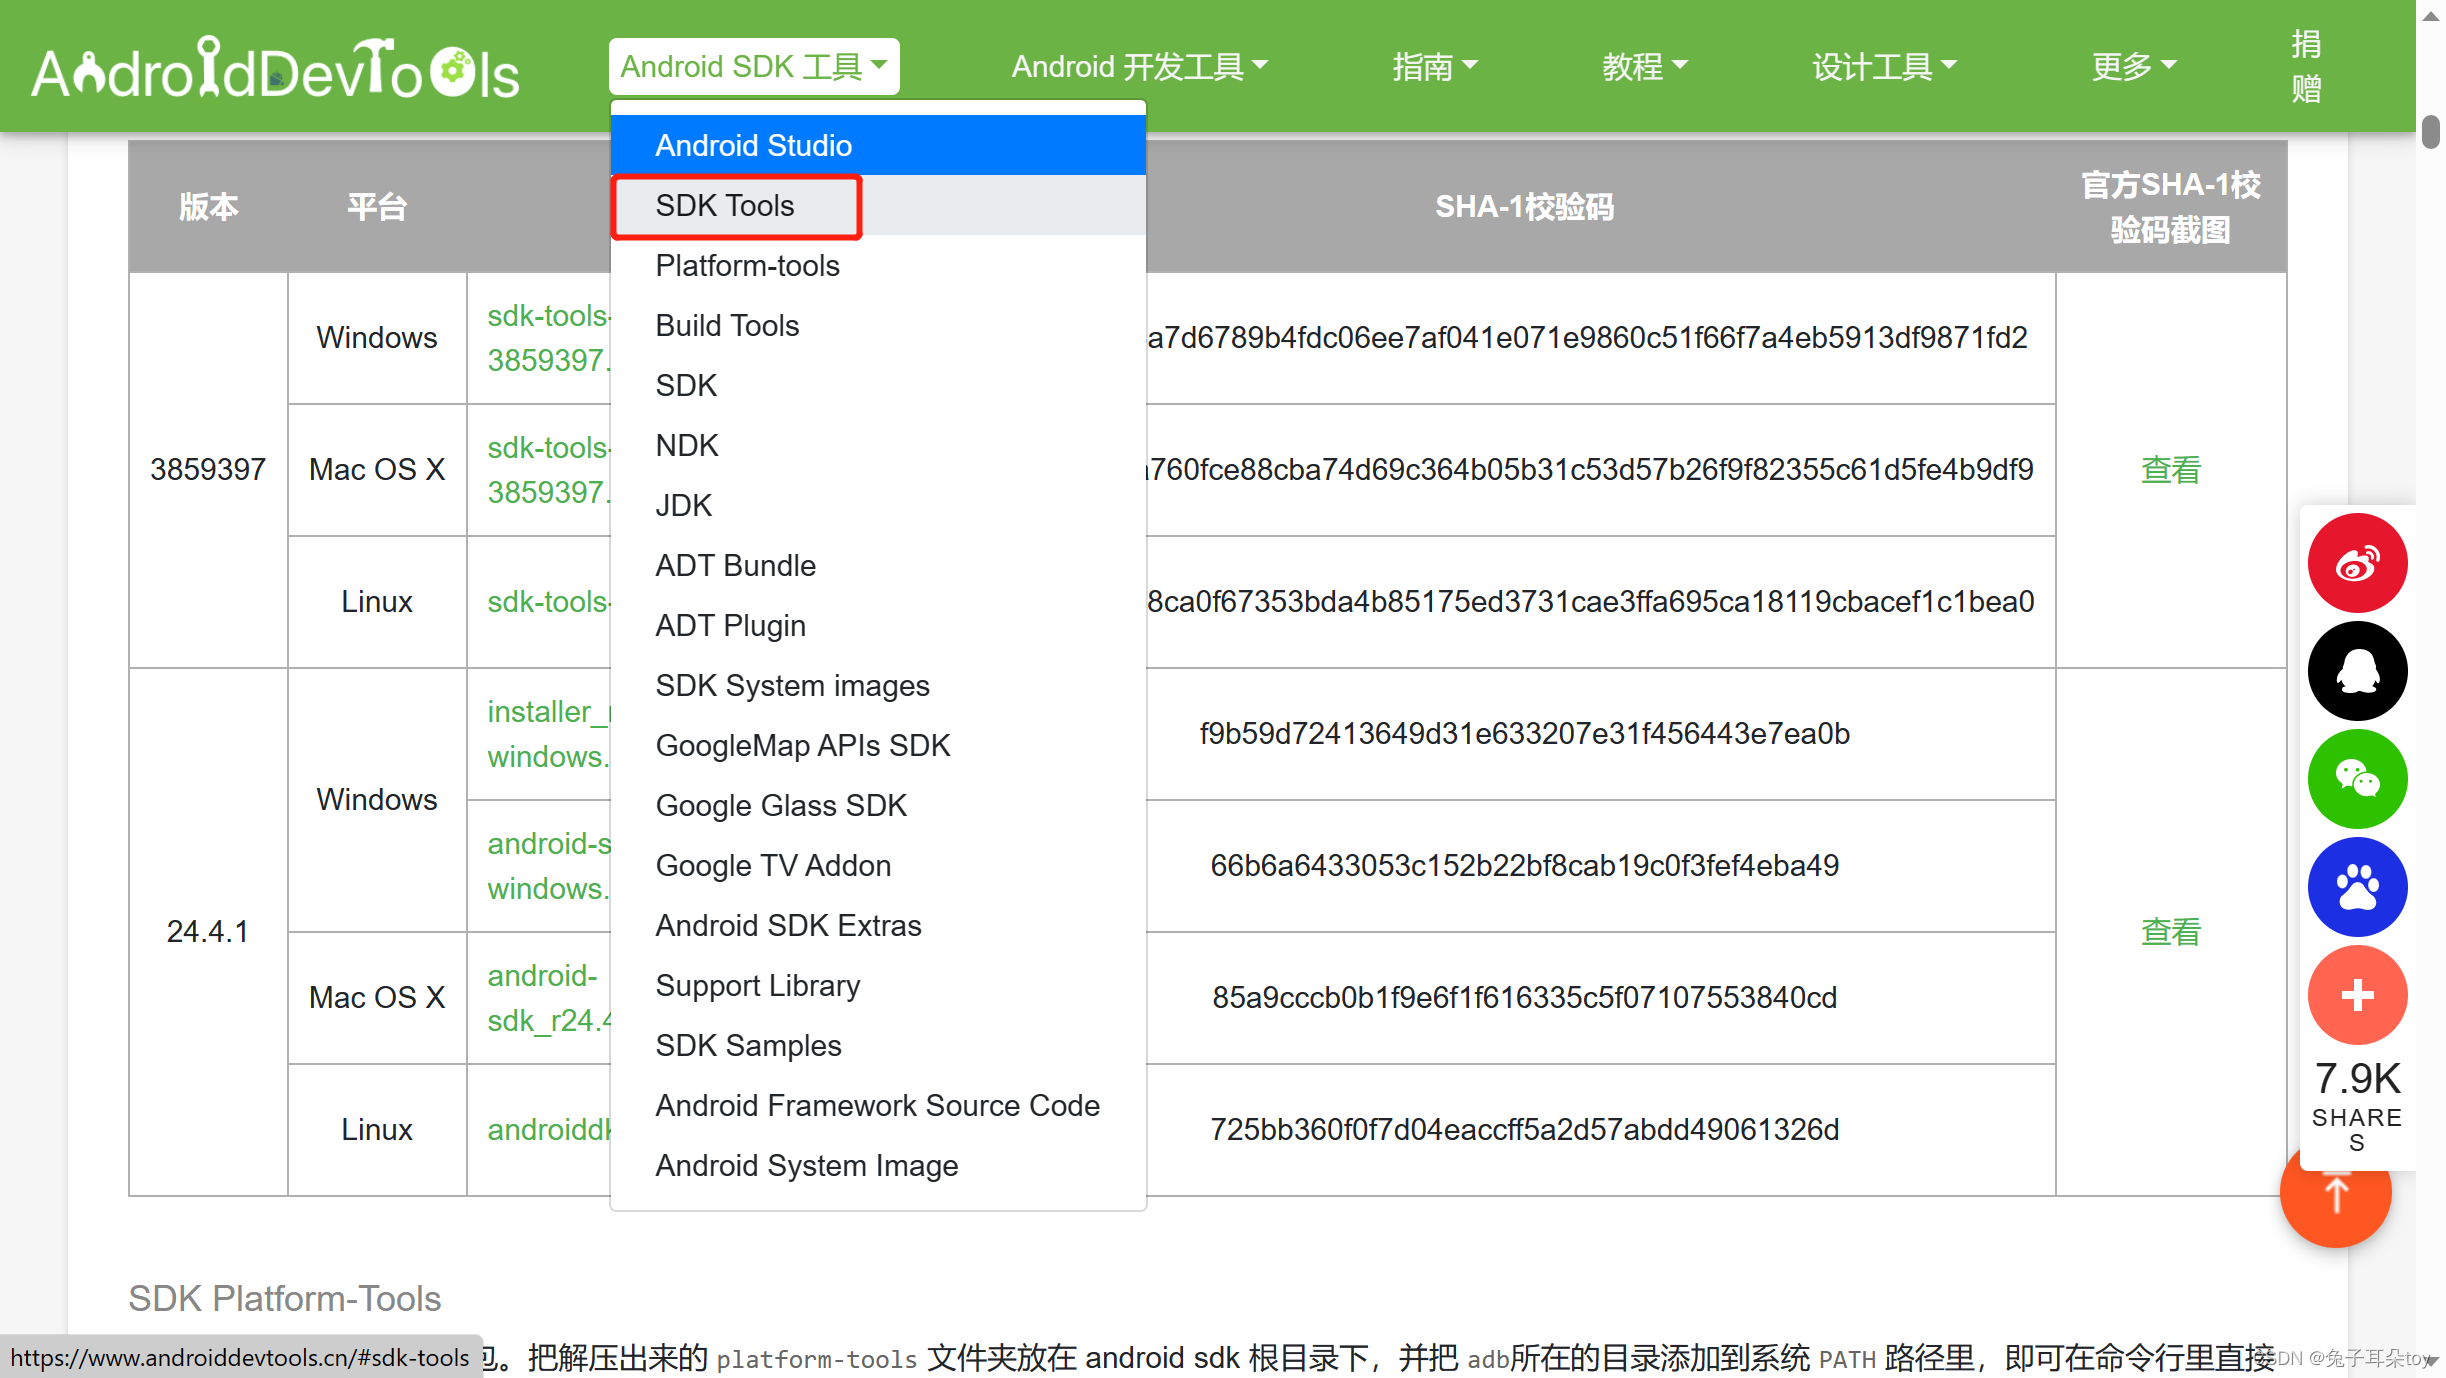Choose Build Tools in the dropdown
Viewport: 2446px width, 1378px height.
878,325
